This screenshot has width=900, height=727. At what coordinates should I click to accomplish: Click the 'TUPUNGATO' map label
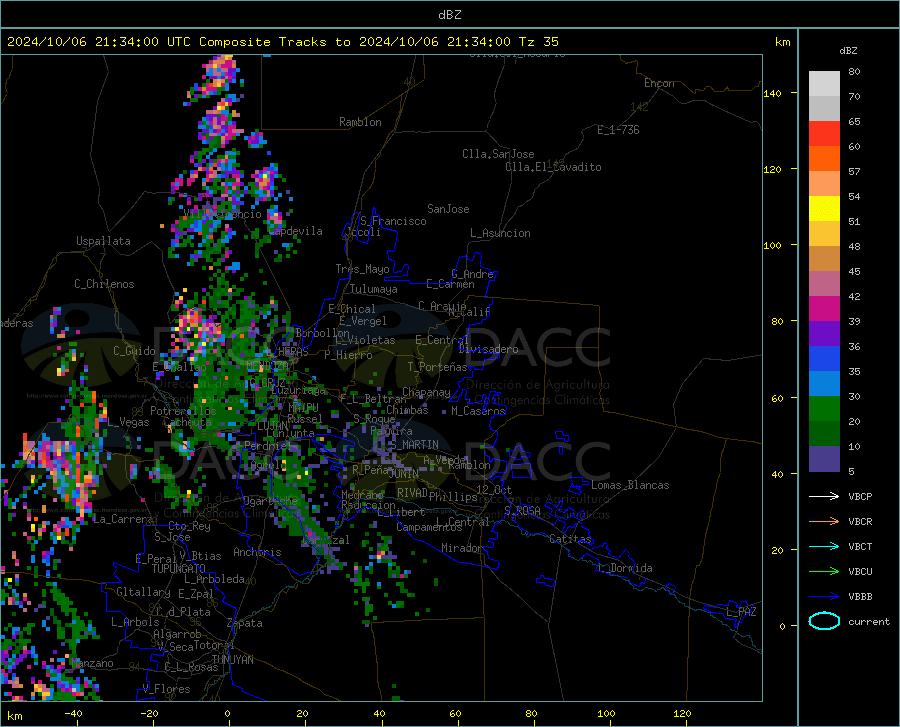tap(179, 569)
